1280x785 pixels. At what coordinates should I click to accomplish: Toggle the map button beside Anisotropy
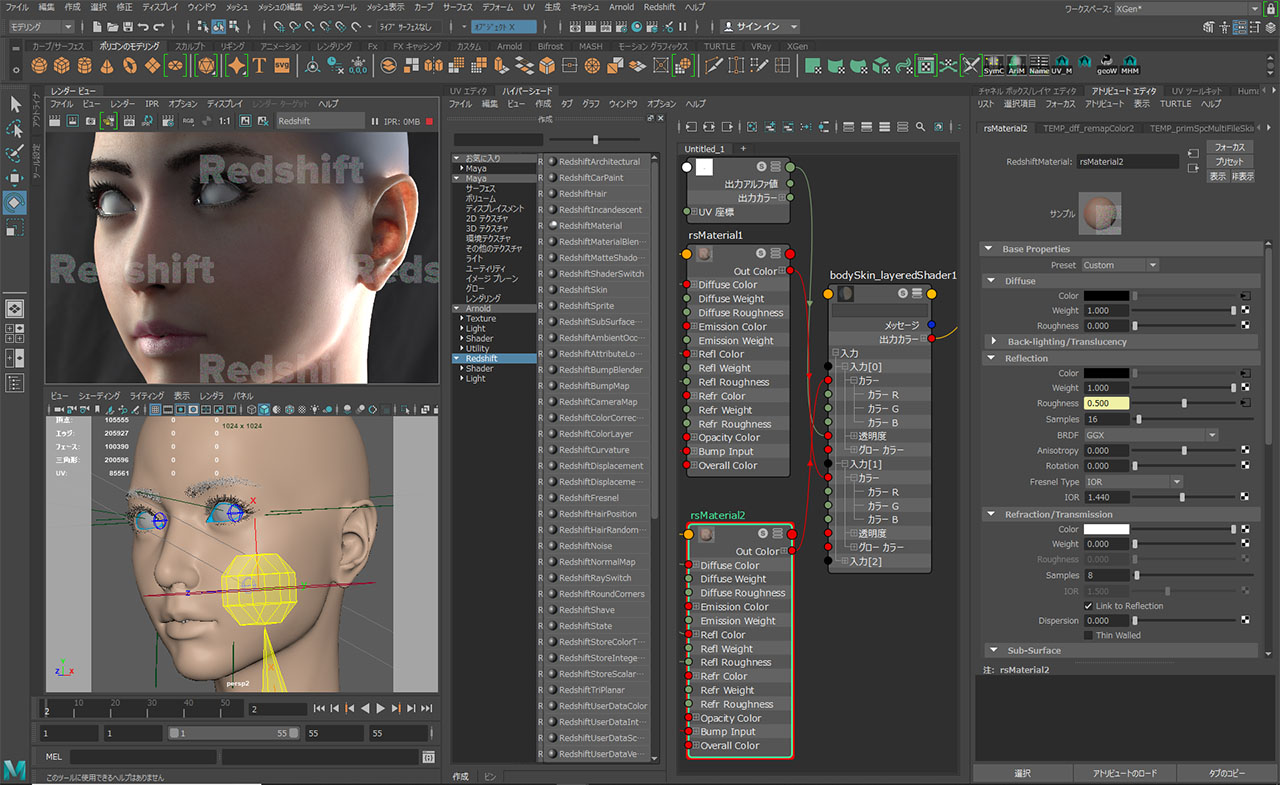[1246, 451]
